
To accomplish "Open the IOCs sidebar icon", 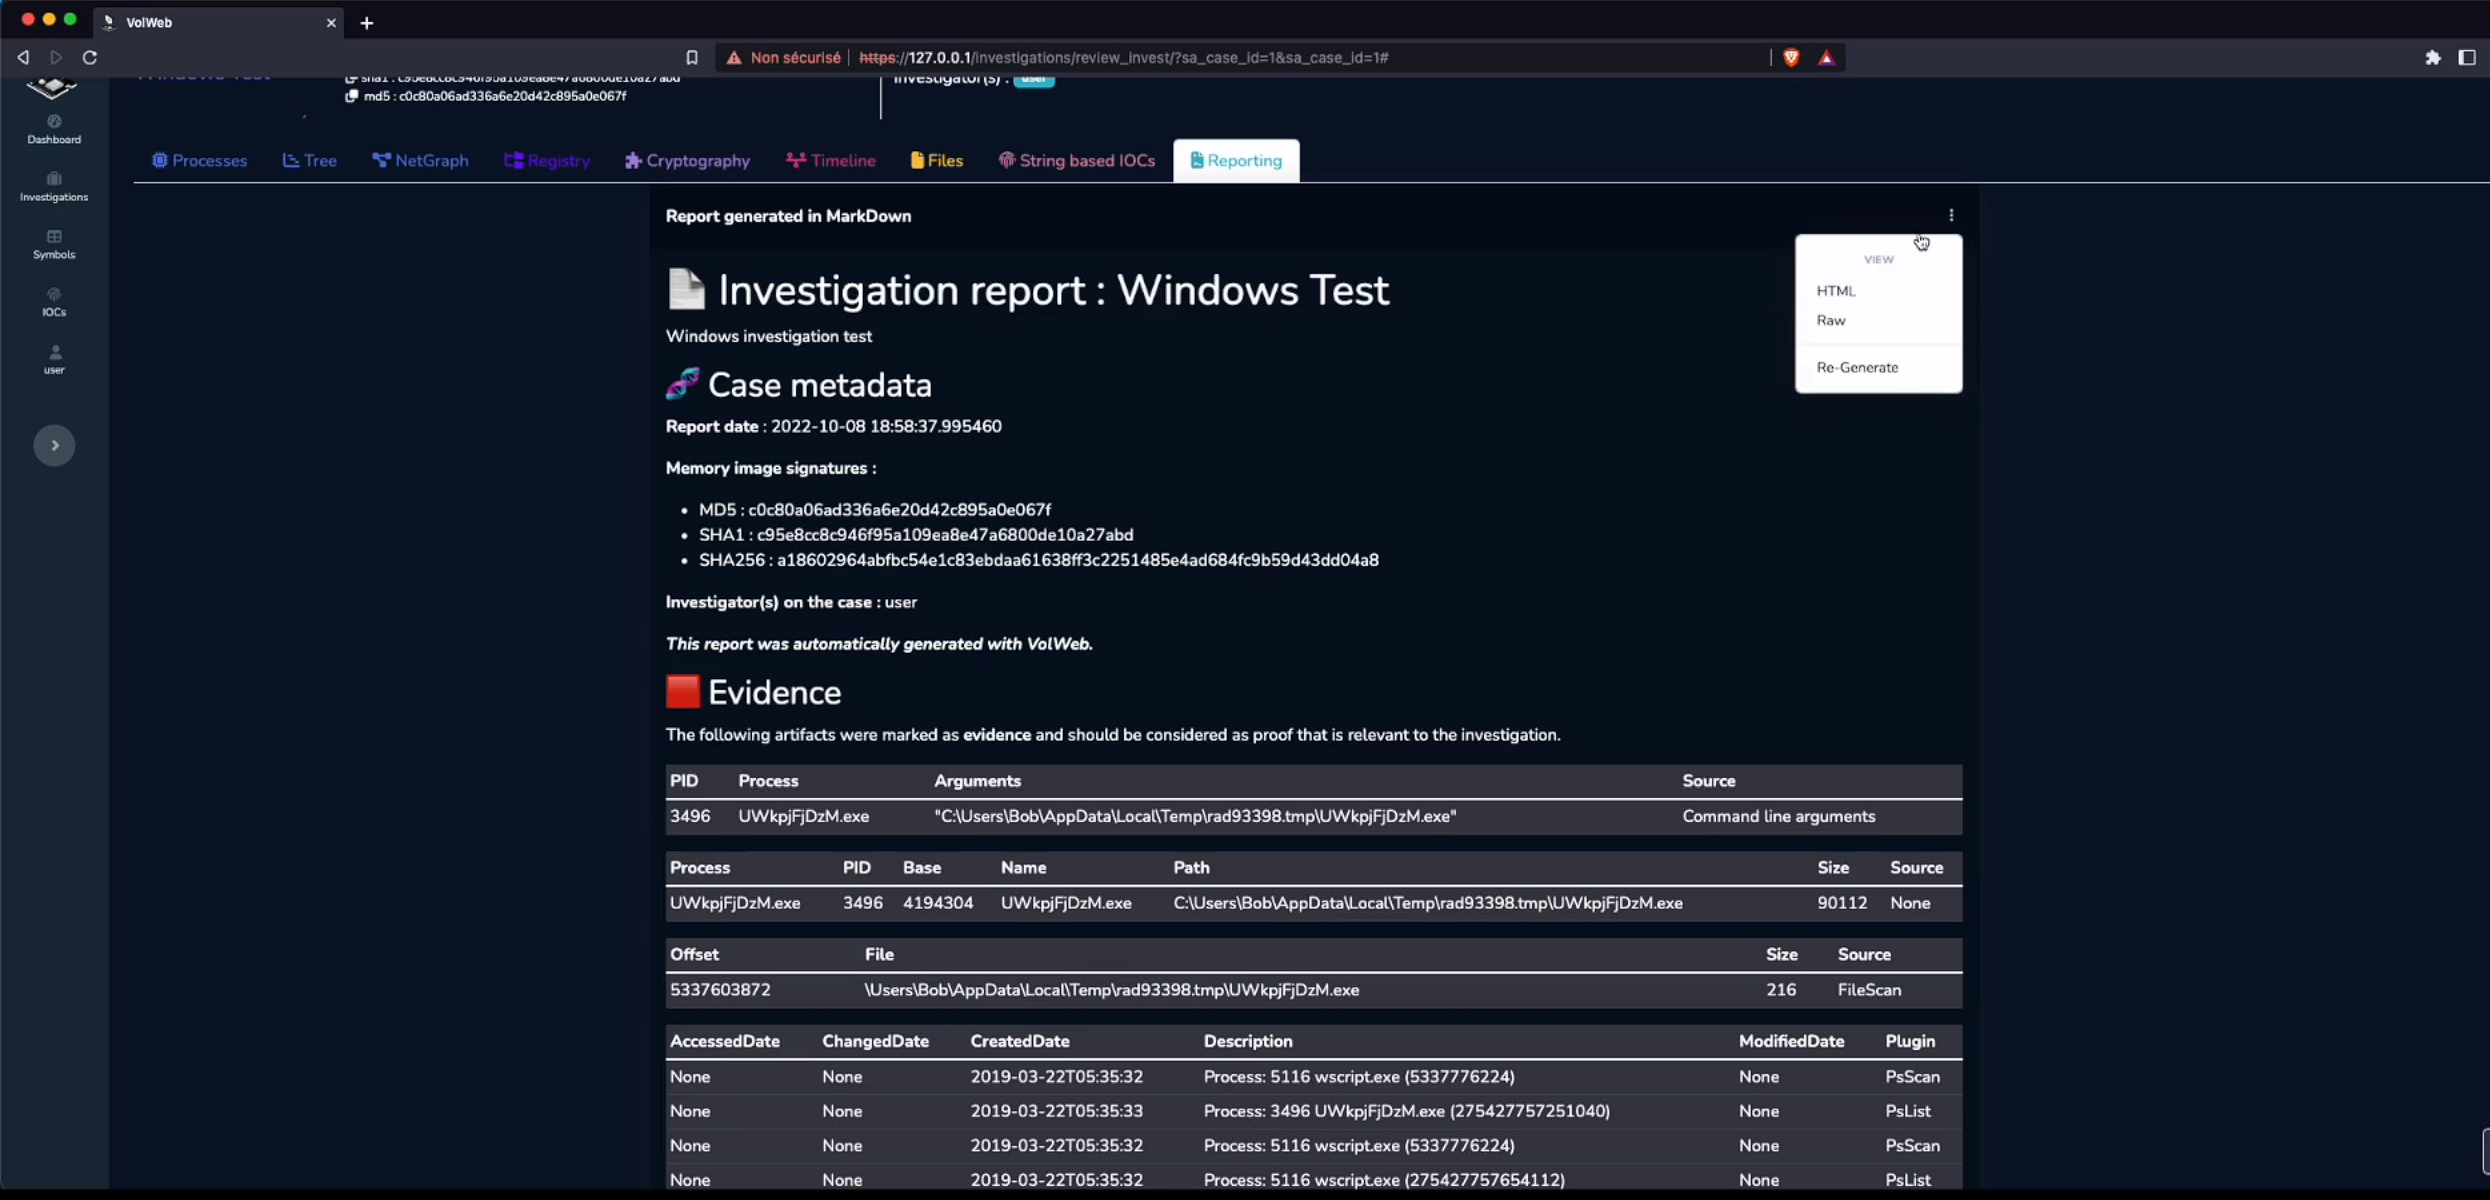I will 54,302.
